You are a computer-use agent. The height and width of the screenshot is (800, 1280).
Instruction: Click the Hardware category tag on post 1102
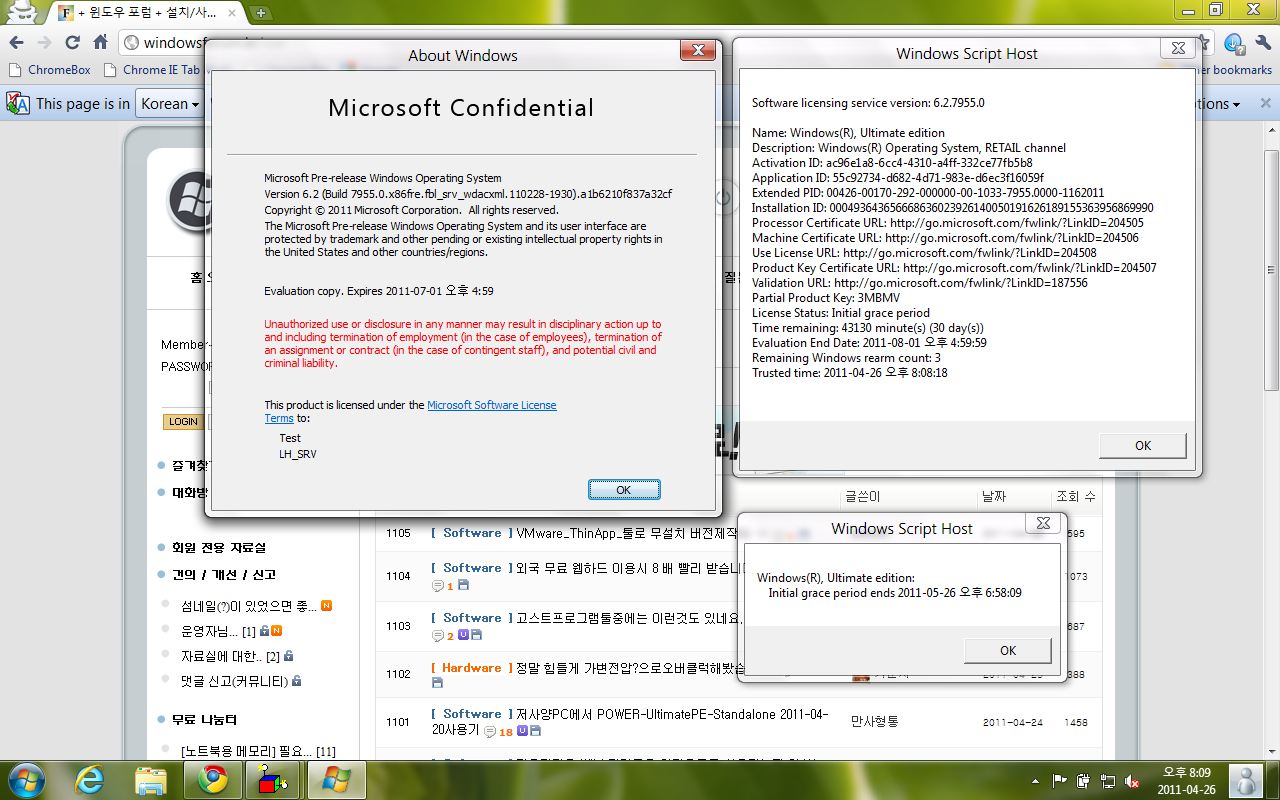tap(471, 668)
